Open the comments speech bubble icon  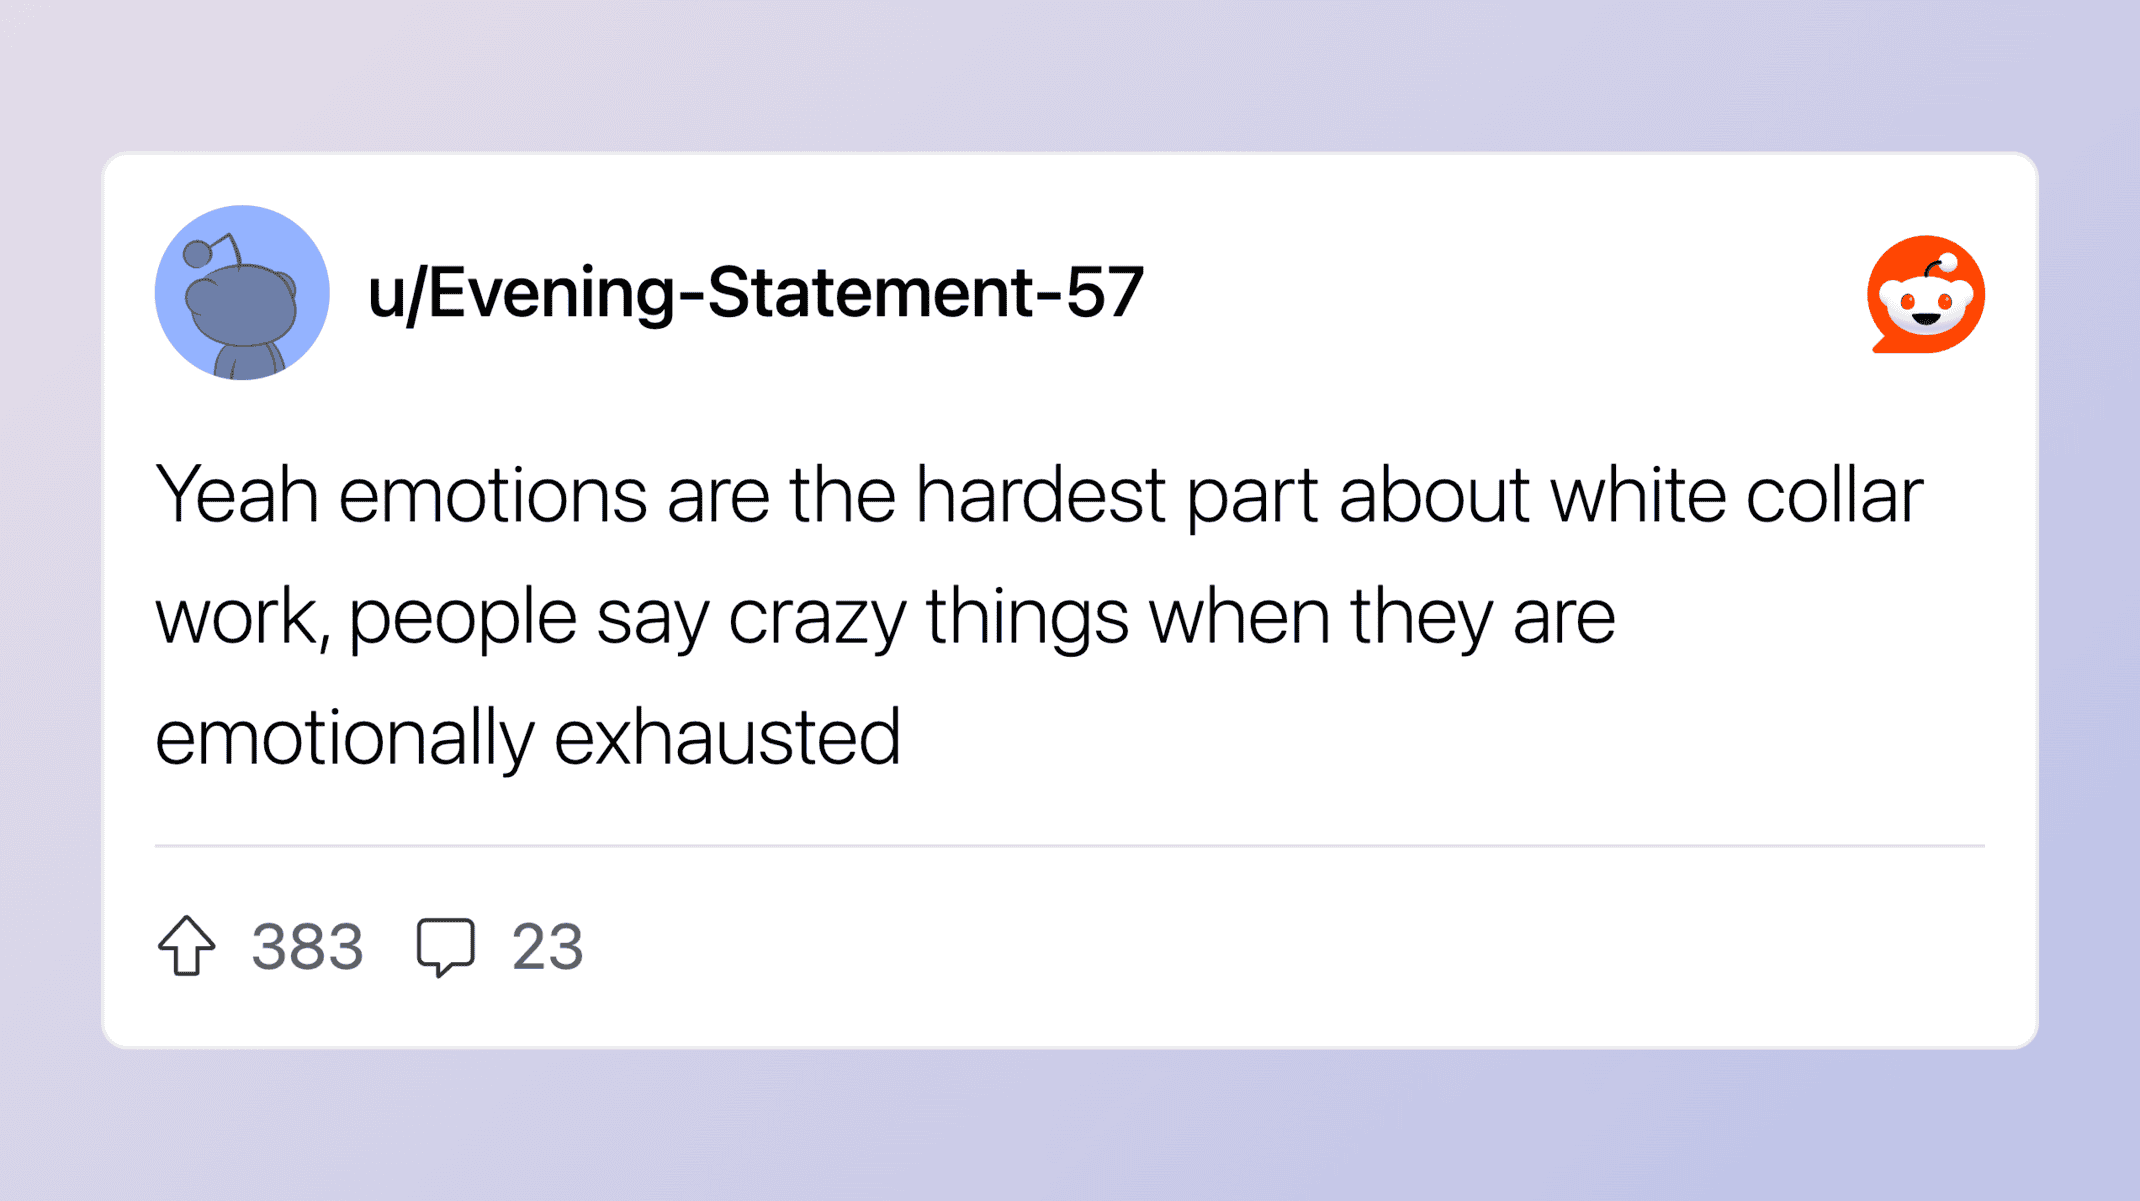[445, 945]
